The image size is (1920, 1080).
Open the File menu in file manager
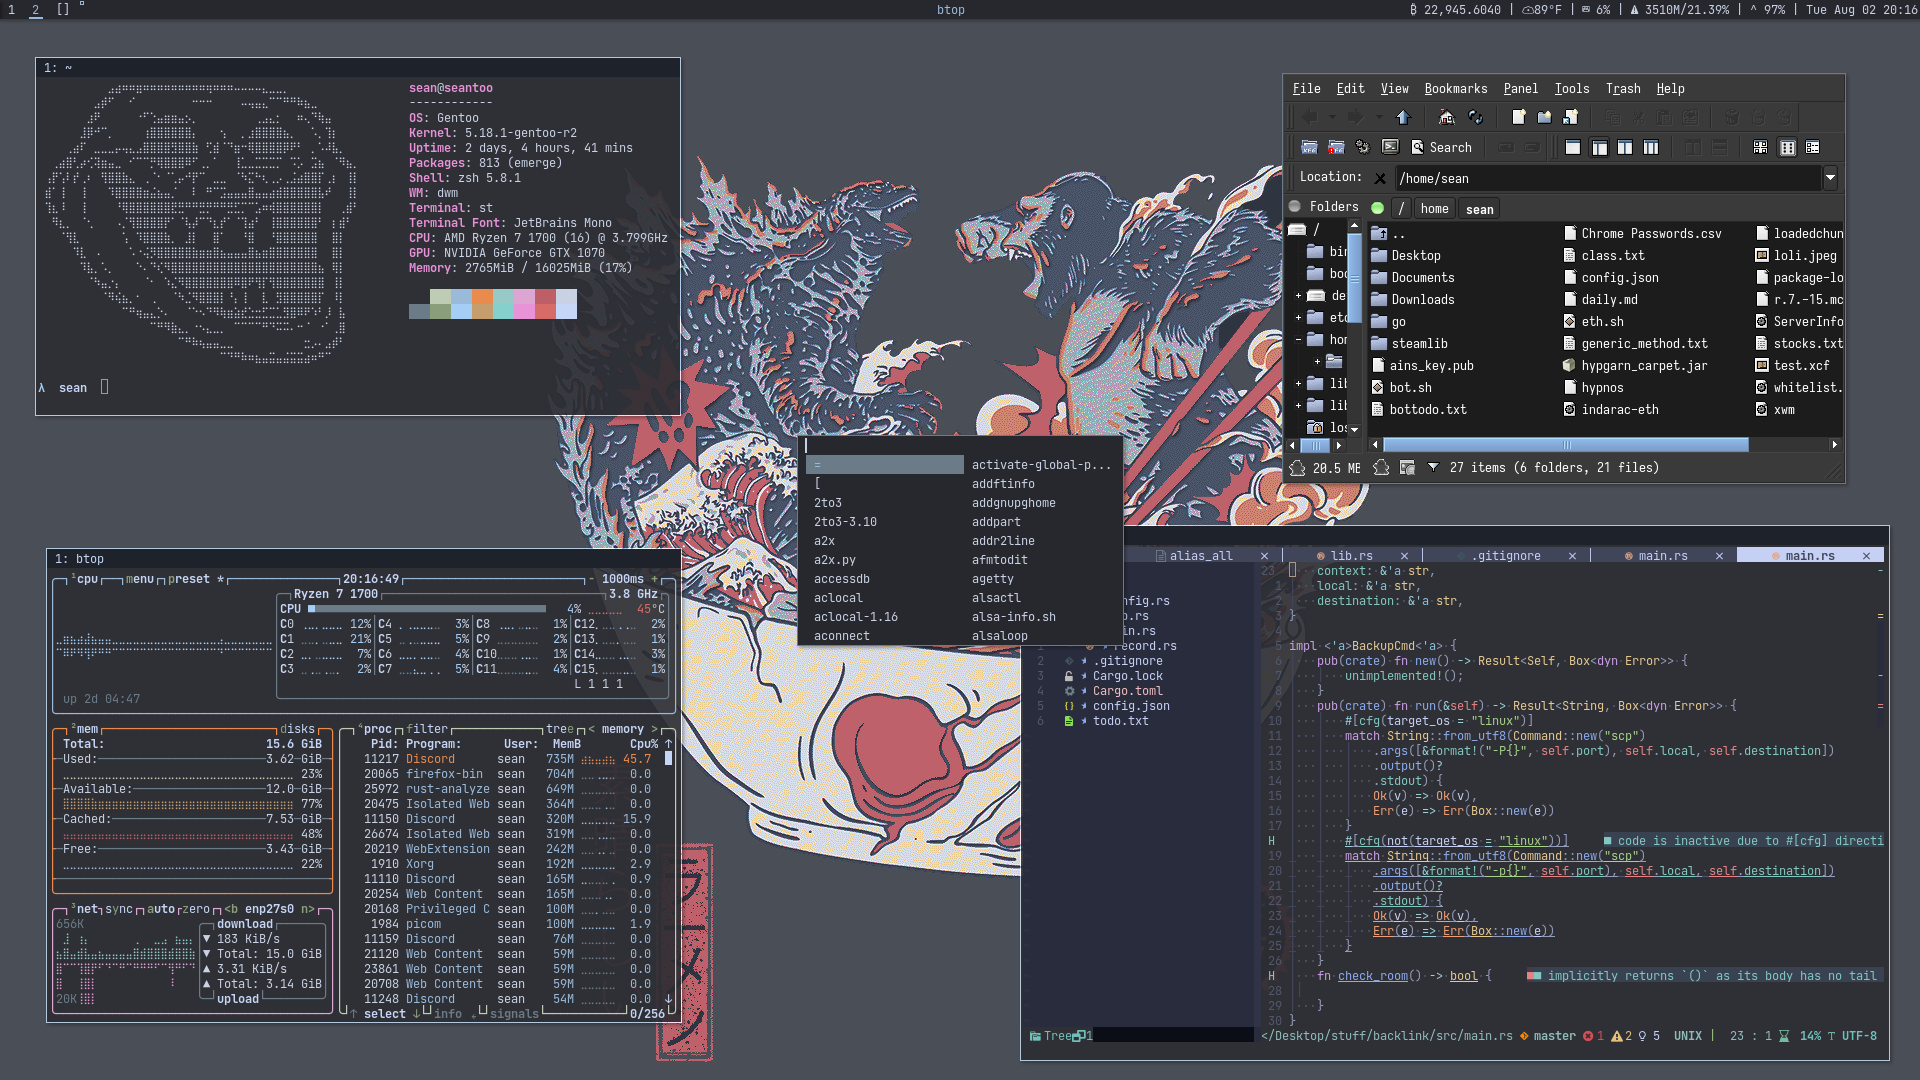pos(1306,88)
